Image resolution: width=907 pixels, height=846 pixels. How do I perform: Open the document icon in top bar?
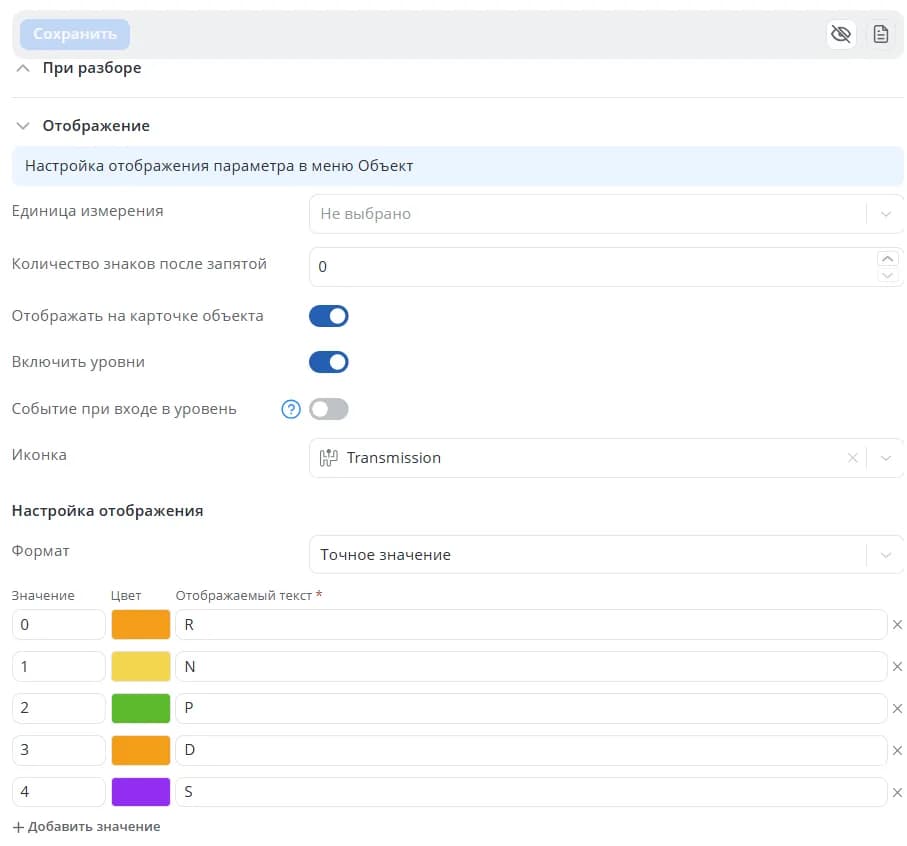click(880, 34)
